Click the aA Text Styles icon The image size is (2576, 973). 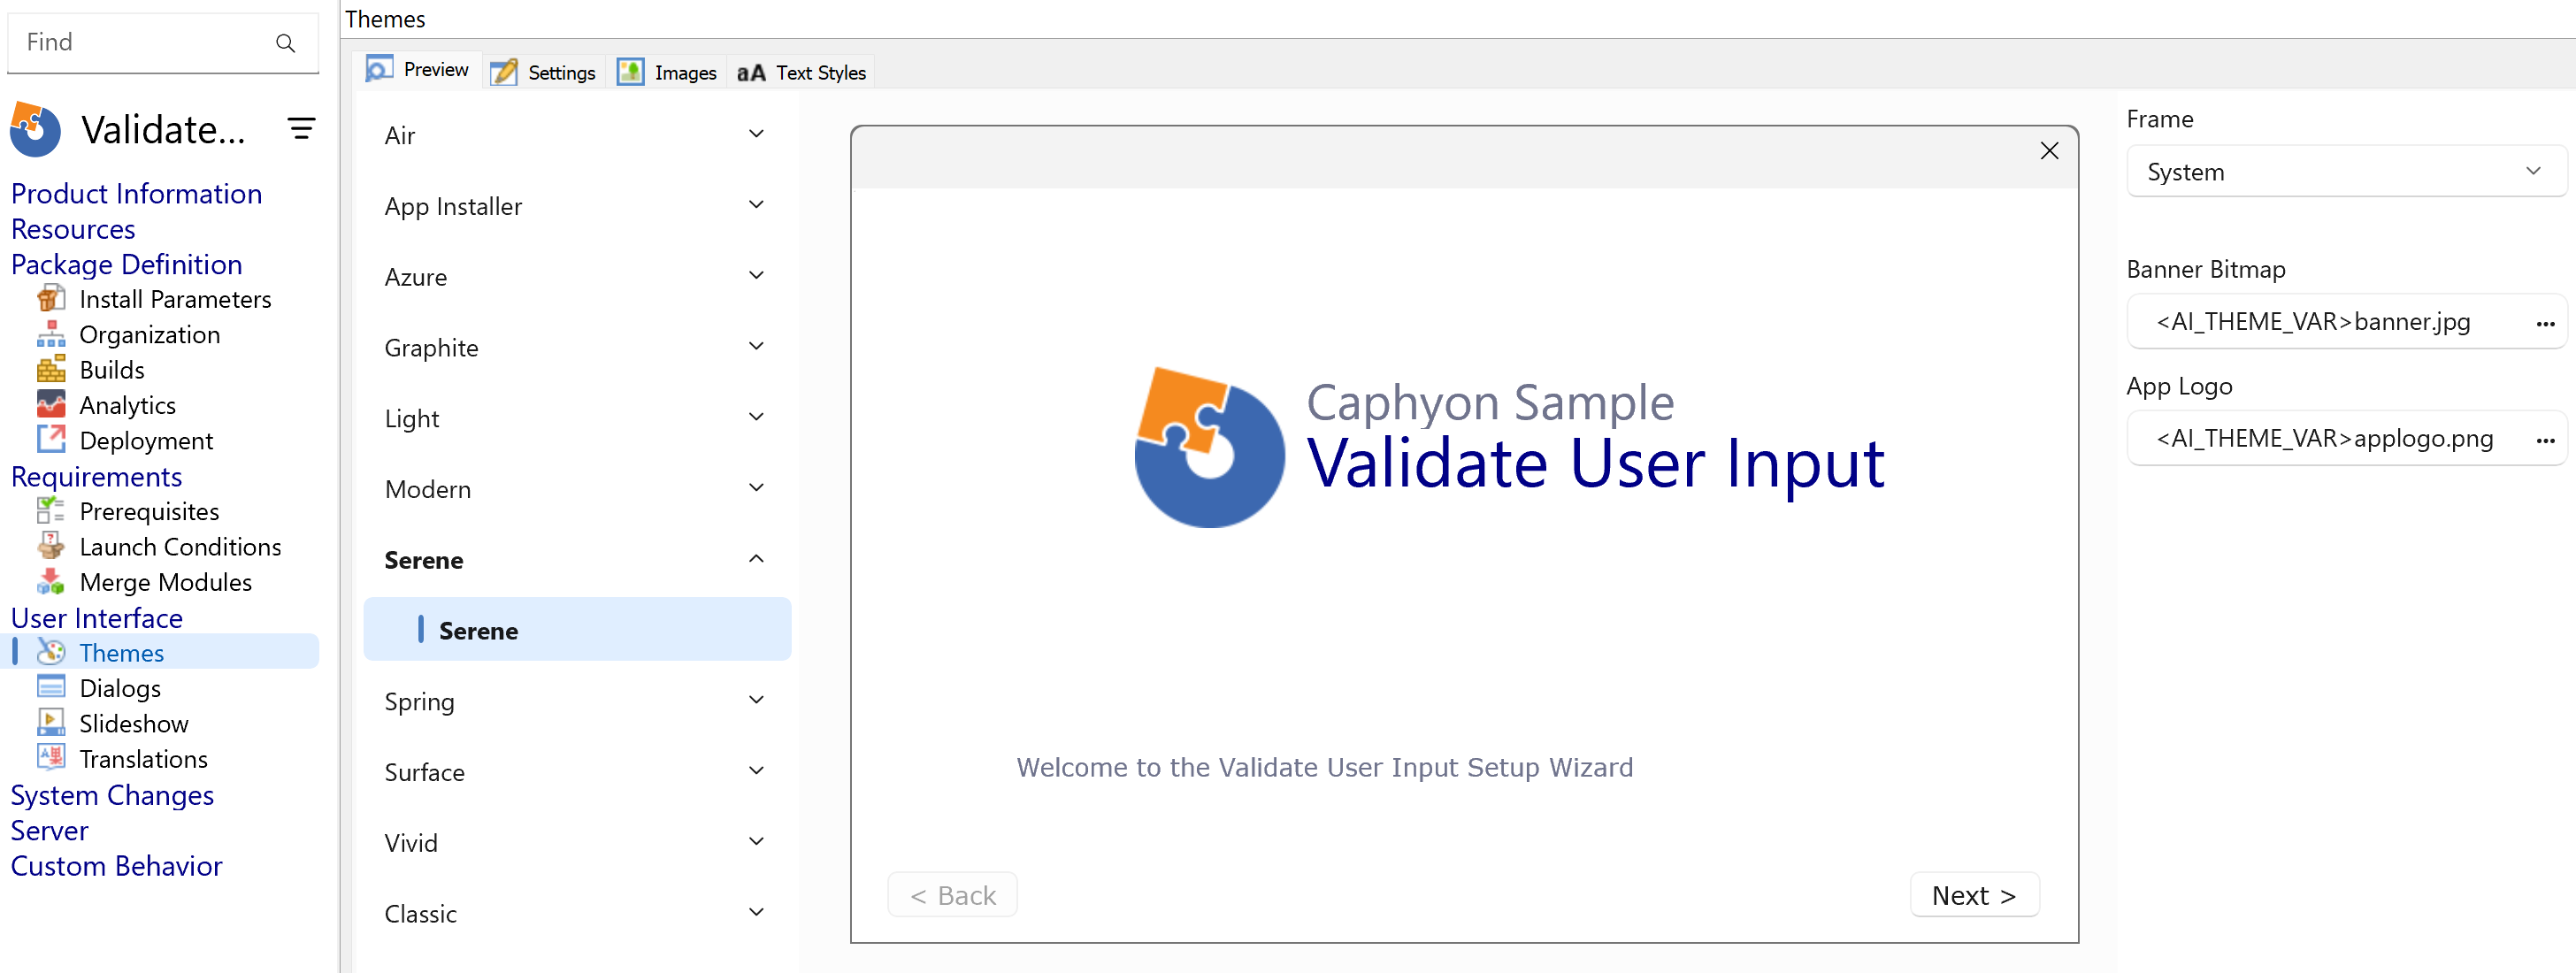point(751,73)
